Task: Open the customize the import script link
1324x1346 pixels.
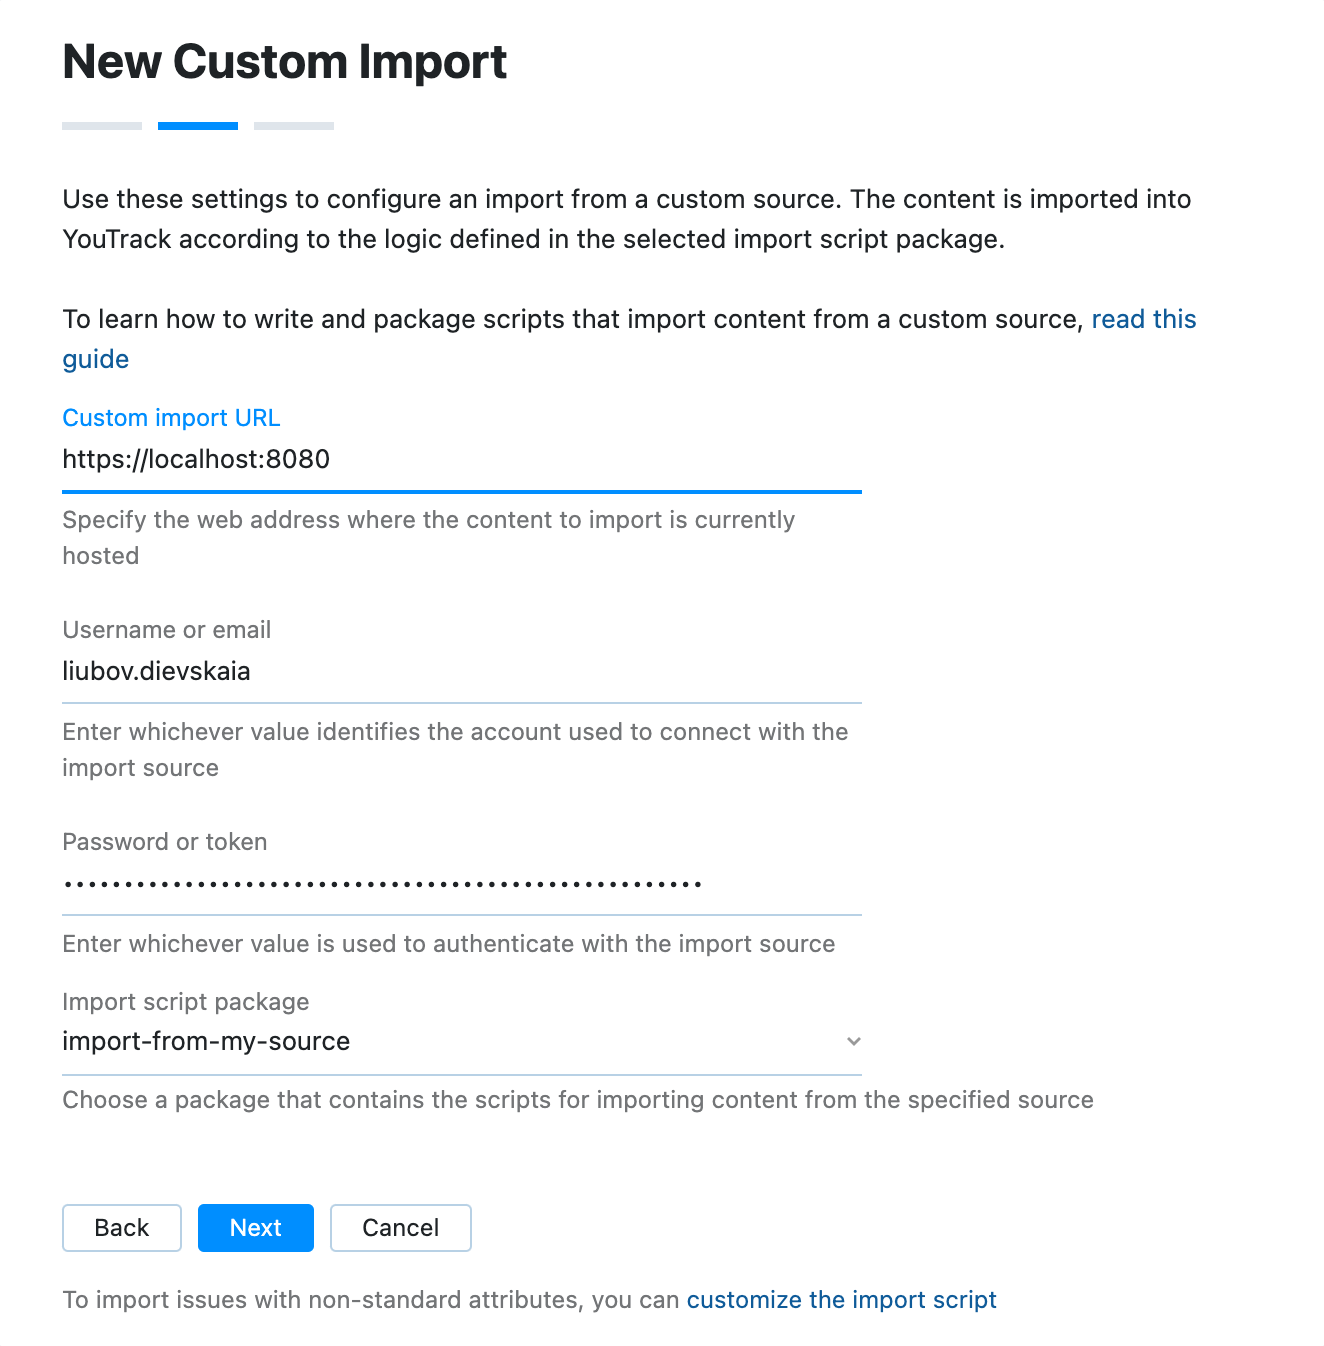Action: pyautogui.click(x=840, y=1299)
